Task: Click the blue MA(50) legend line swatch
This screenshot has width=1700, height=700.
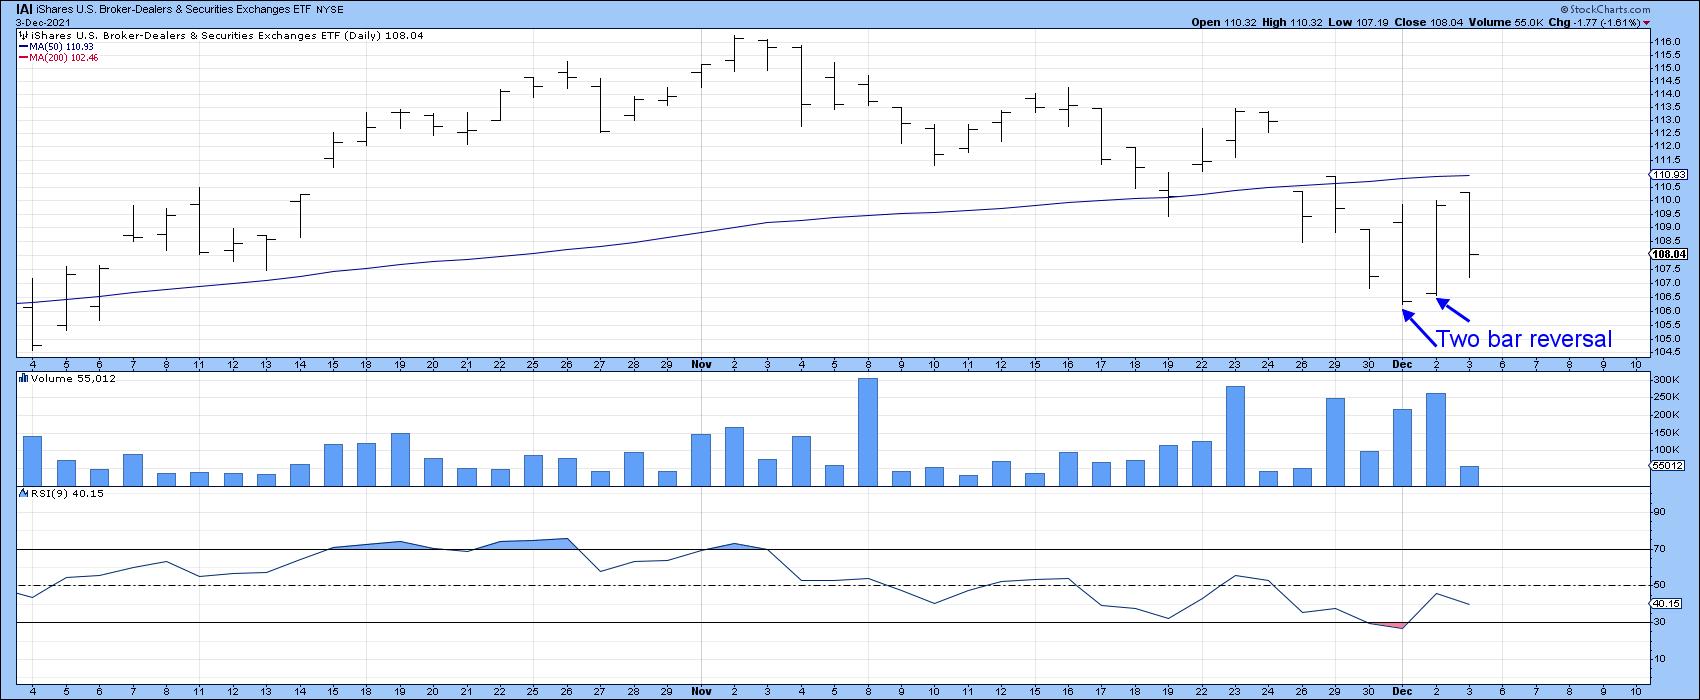Action: click(x=22, y=47)
